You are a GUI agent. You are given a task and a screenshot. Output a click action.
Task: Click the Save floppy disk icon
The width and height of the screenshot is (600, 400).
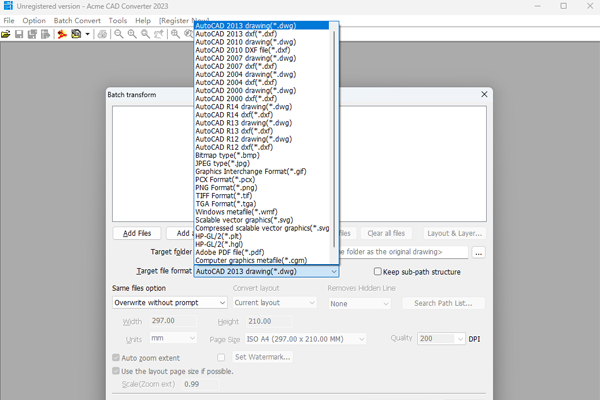[x=19, y=34]
